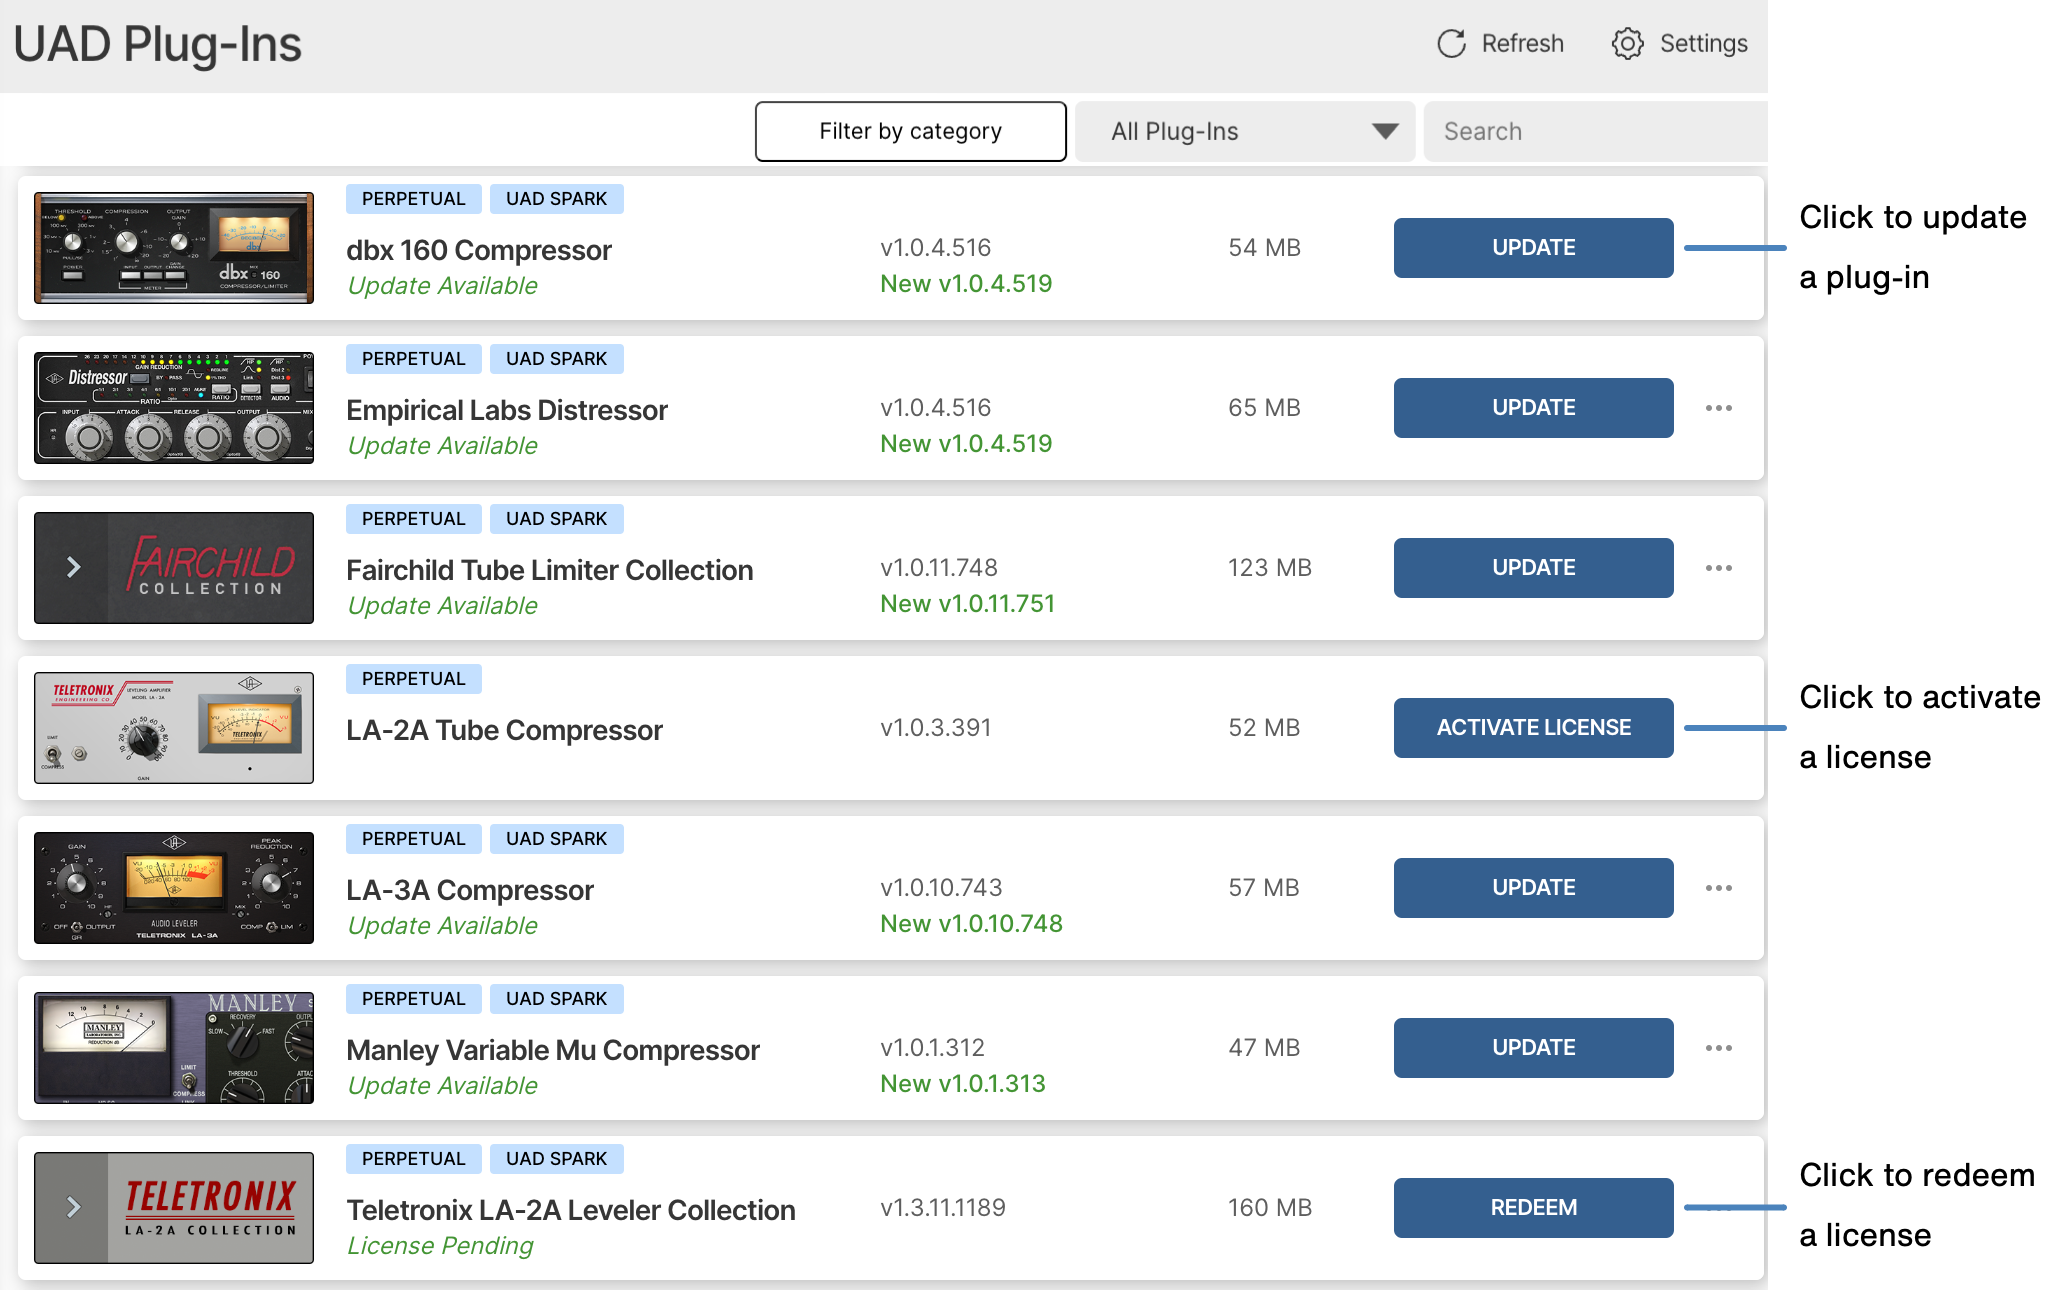Click the PERPETUAL tag on LA-2A Tube Compressor

coord(413,679)
